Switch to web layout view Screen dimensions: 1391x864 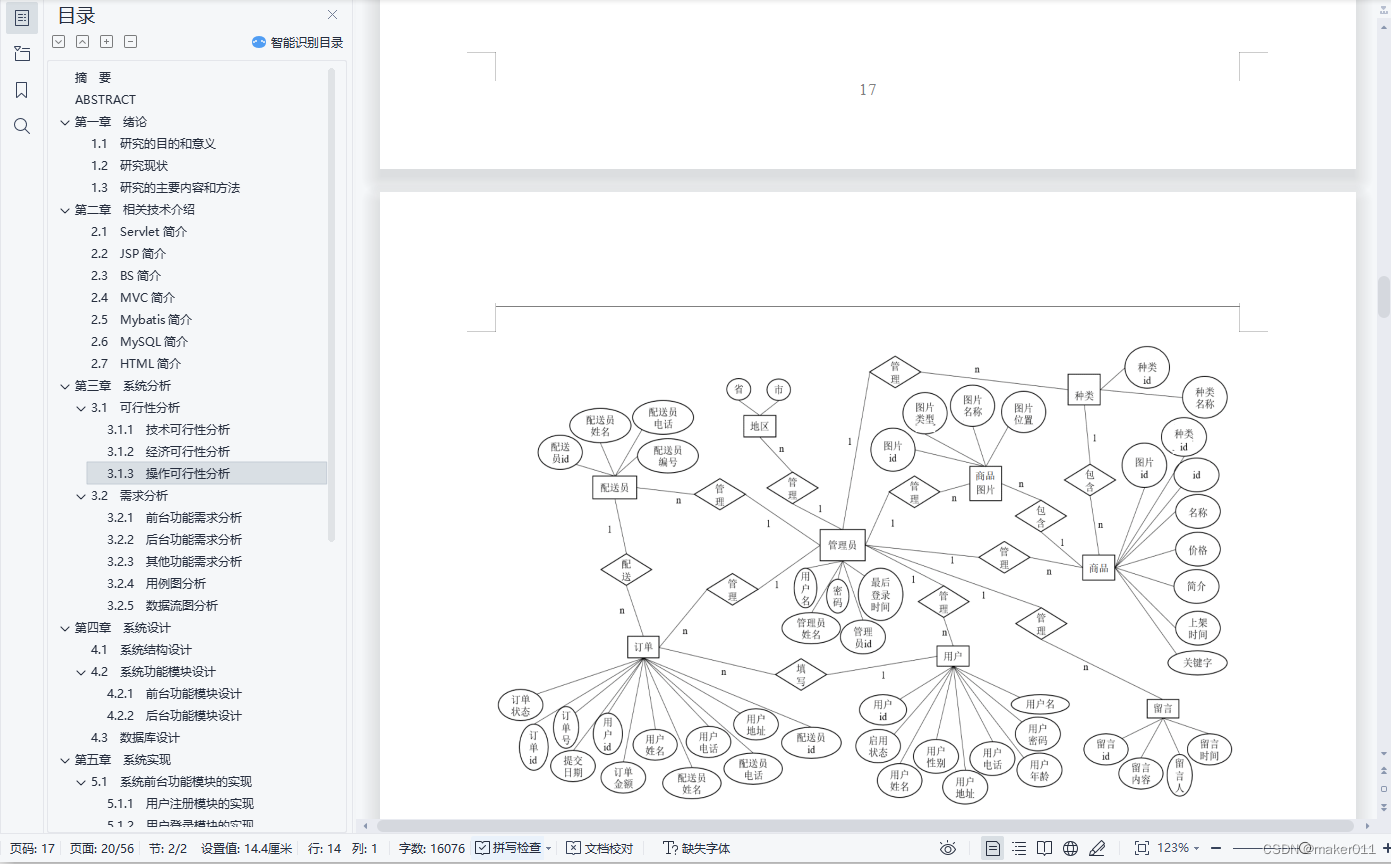[1071, 848]
